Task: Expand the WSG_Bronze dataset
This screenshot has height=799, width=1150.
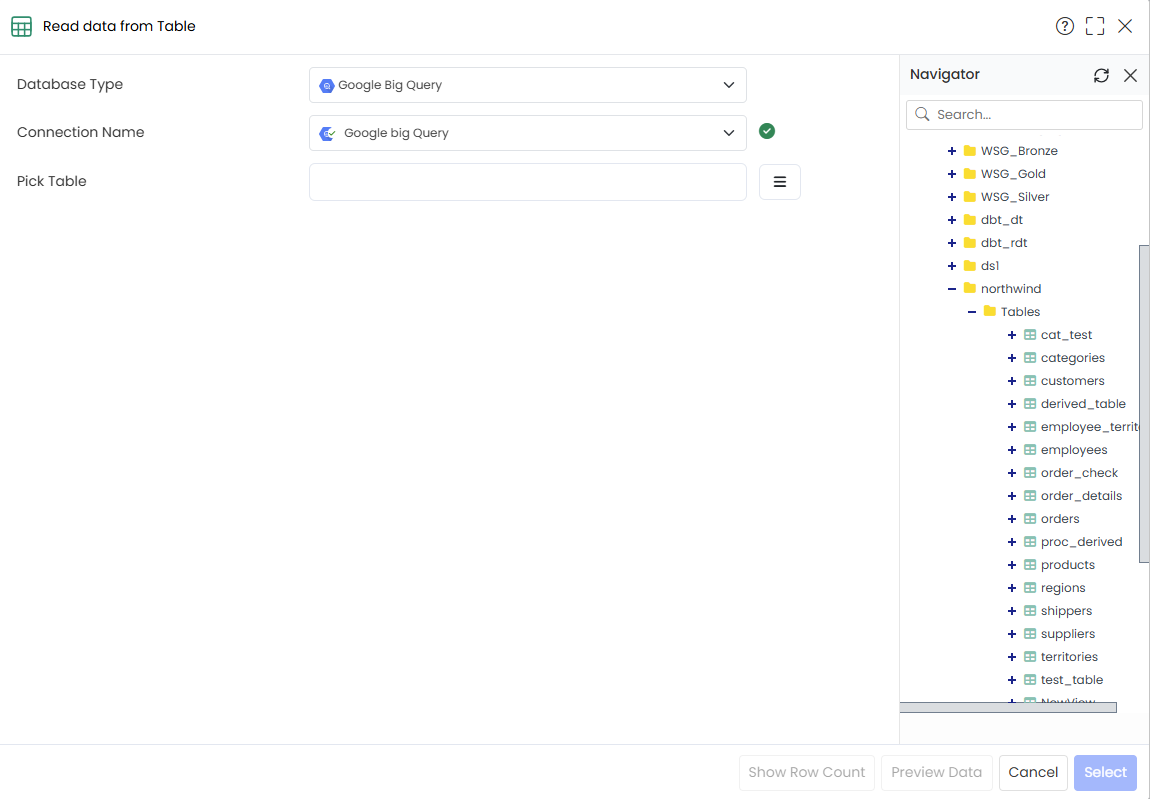Action: pyautogui.click(x=951, y=151)
